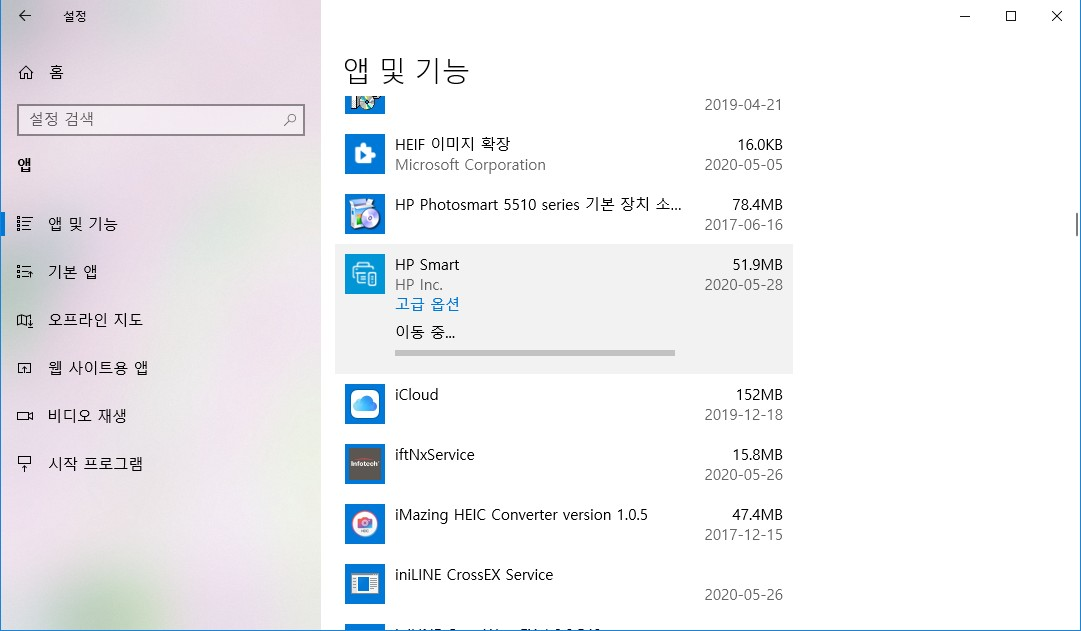Click the 오프라인 지도 map icon
The width and height of the screenshot is (1081, 631).
pyautogui.click(x=25, y=320)
